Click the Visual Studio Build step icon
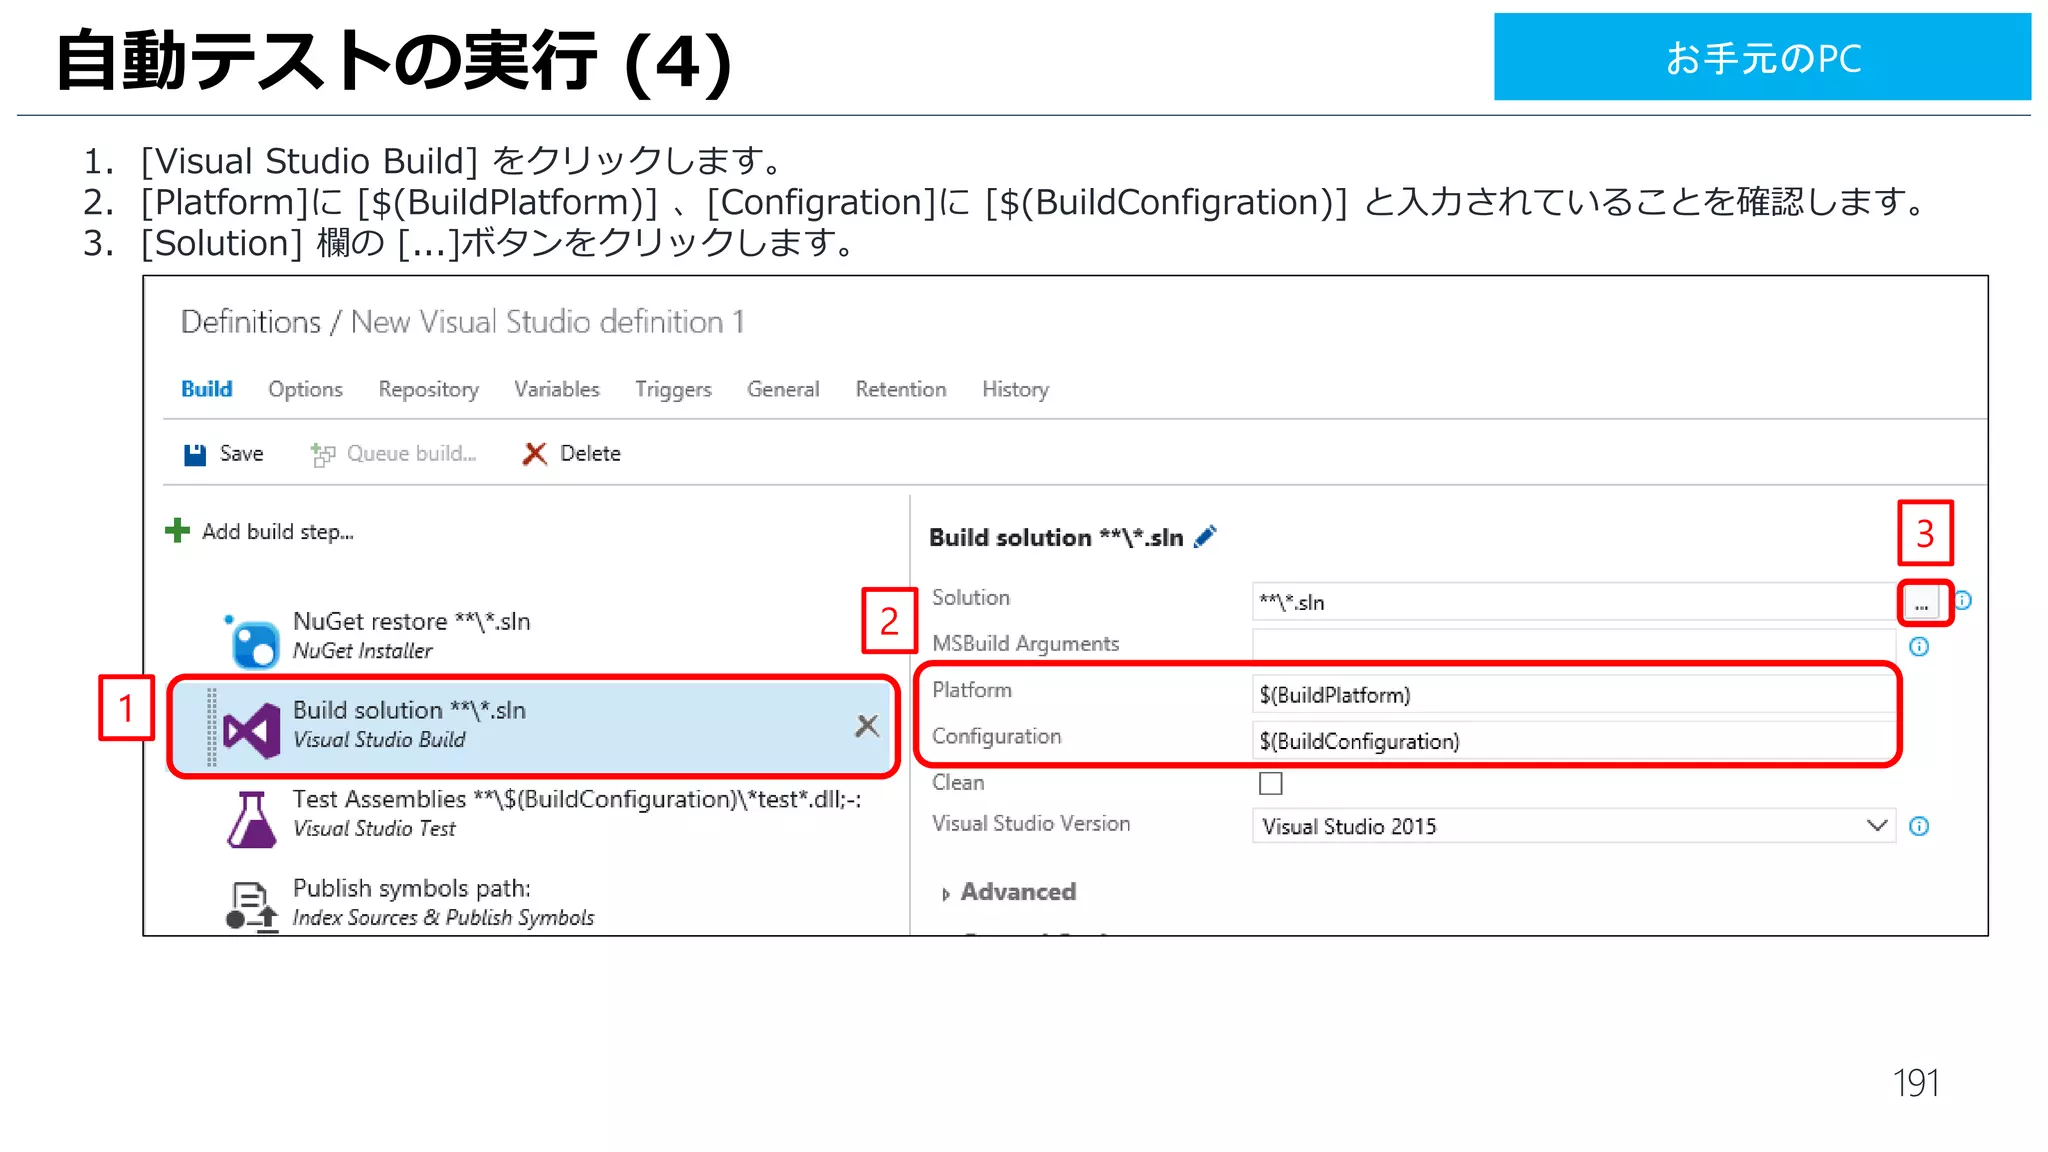2048x1152 pixels. pos(252,730)
